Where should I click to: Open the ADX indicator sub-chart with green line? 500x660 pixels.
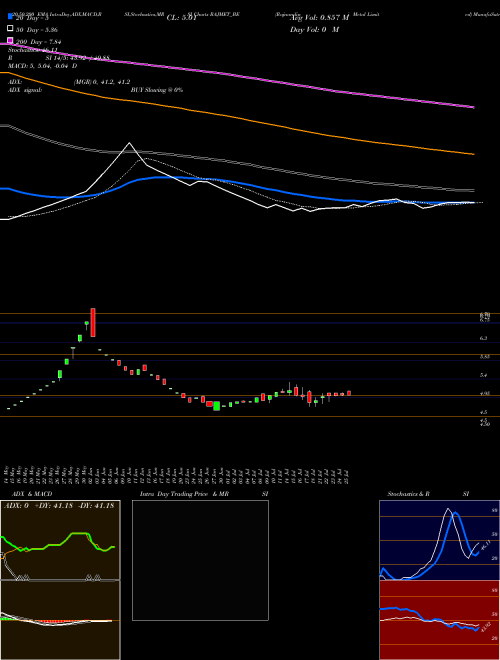click(x=60, y=540)
